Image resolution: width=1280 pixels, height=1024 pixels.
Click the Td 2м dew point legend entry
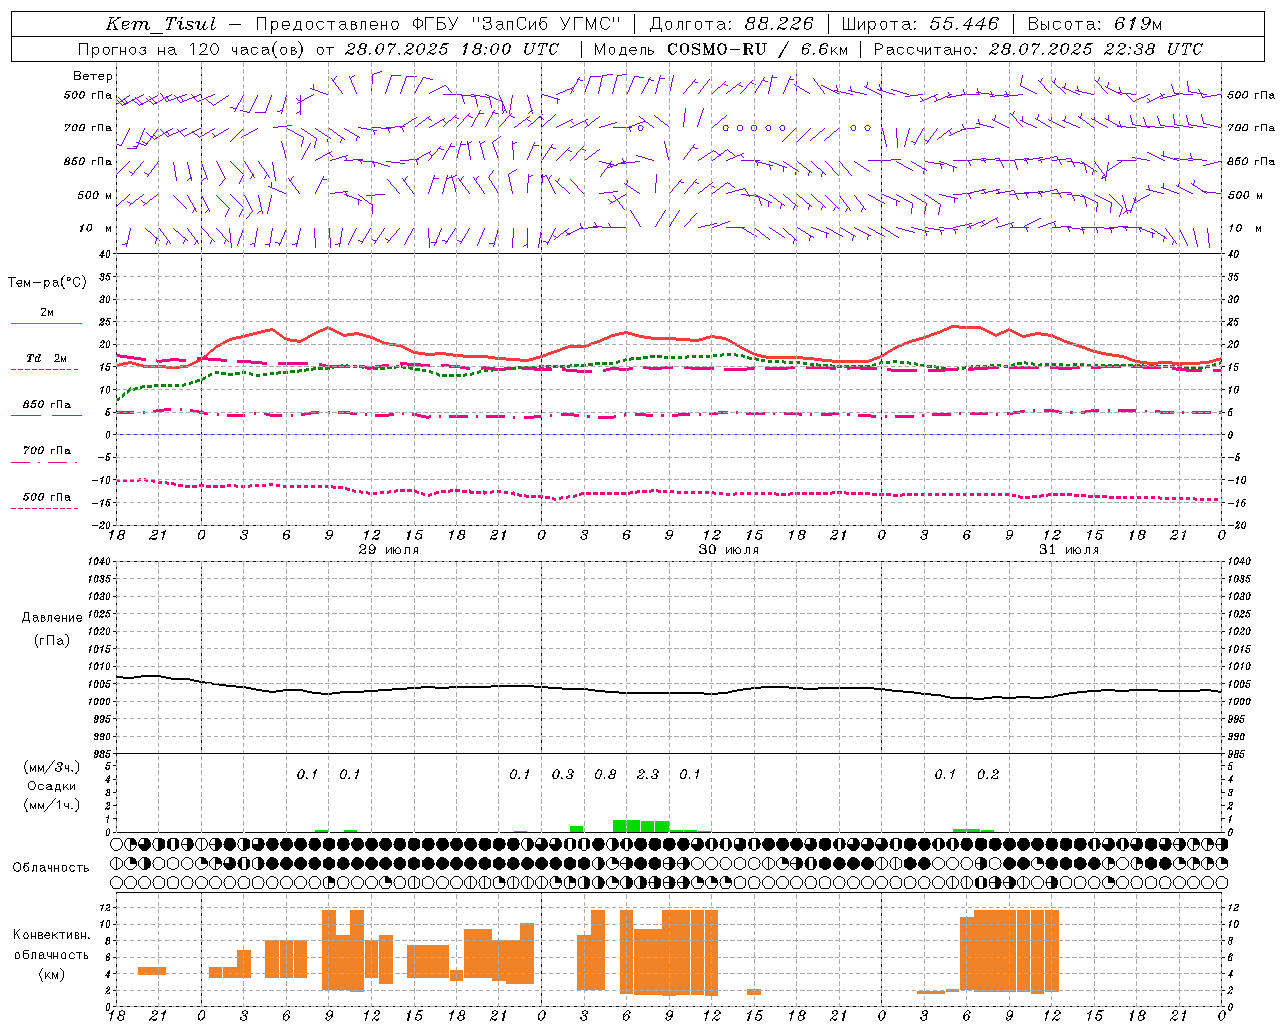coord(46,358)
